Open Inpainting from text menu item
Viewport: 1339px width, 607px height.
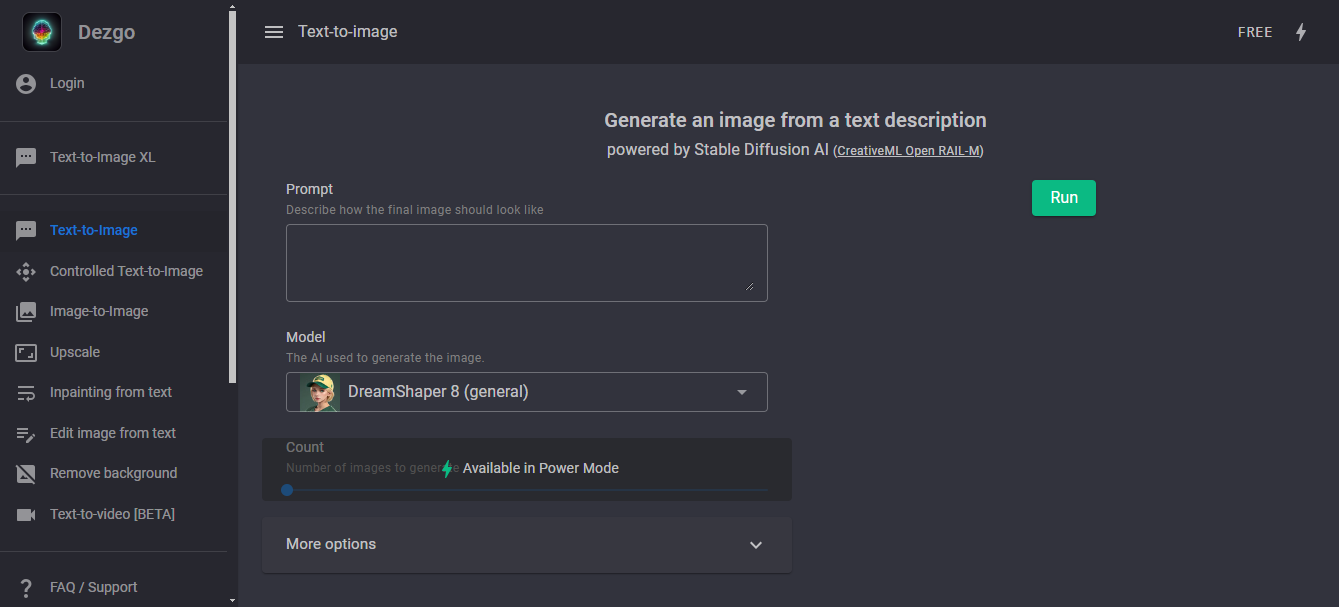[110, 393]
